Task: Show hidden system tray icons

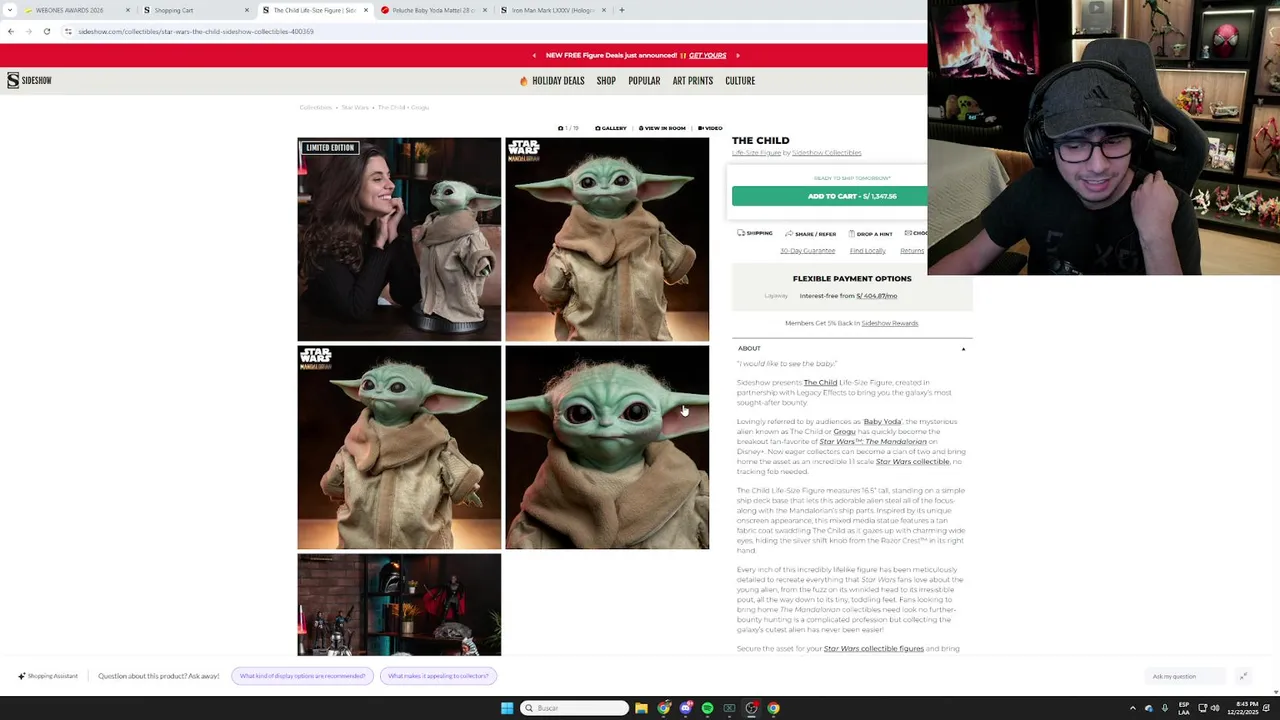Action: pyautogui.click(x=1133, y=708)
